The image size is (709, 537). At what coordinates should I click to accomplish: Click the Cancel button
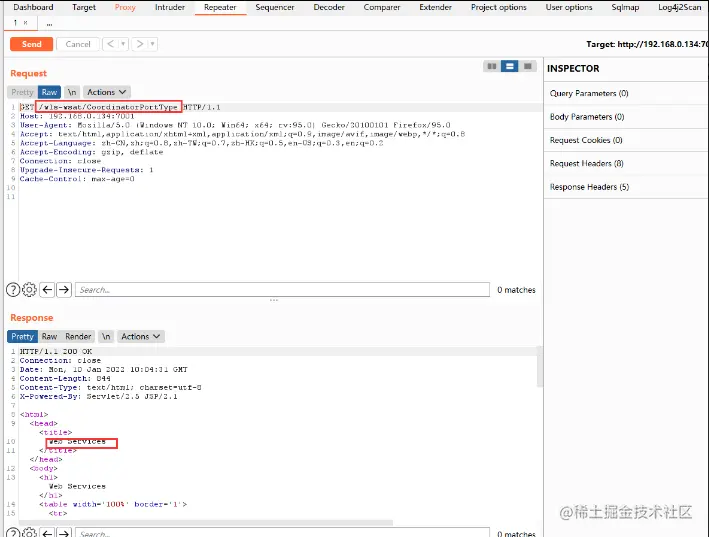78,44
